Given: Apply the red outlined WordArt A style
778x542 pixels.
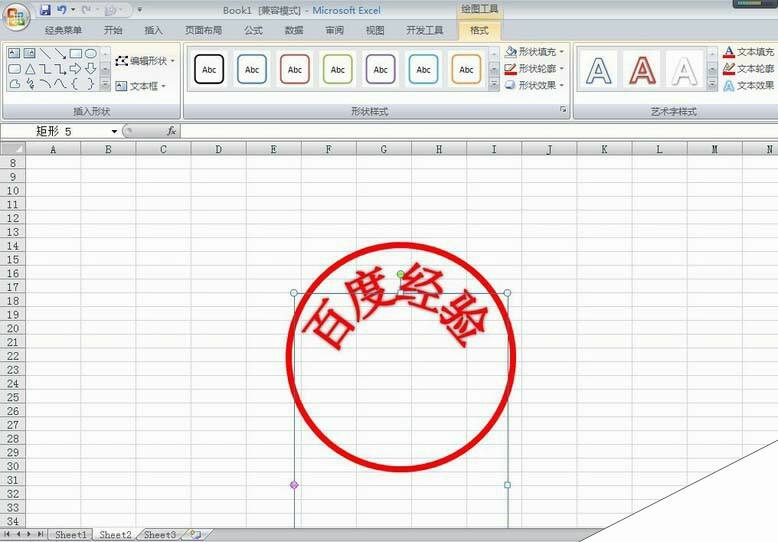Looking at the screenshot, I should click(642, 70).
